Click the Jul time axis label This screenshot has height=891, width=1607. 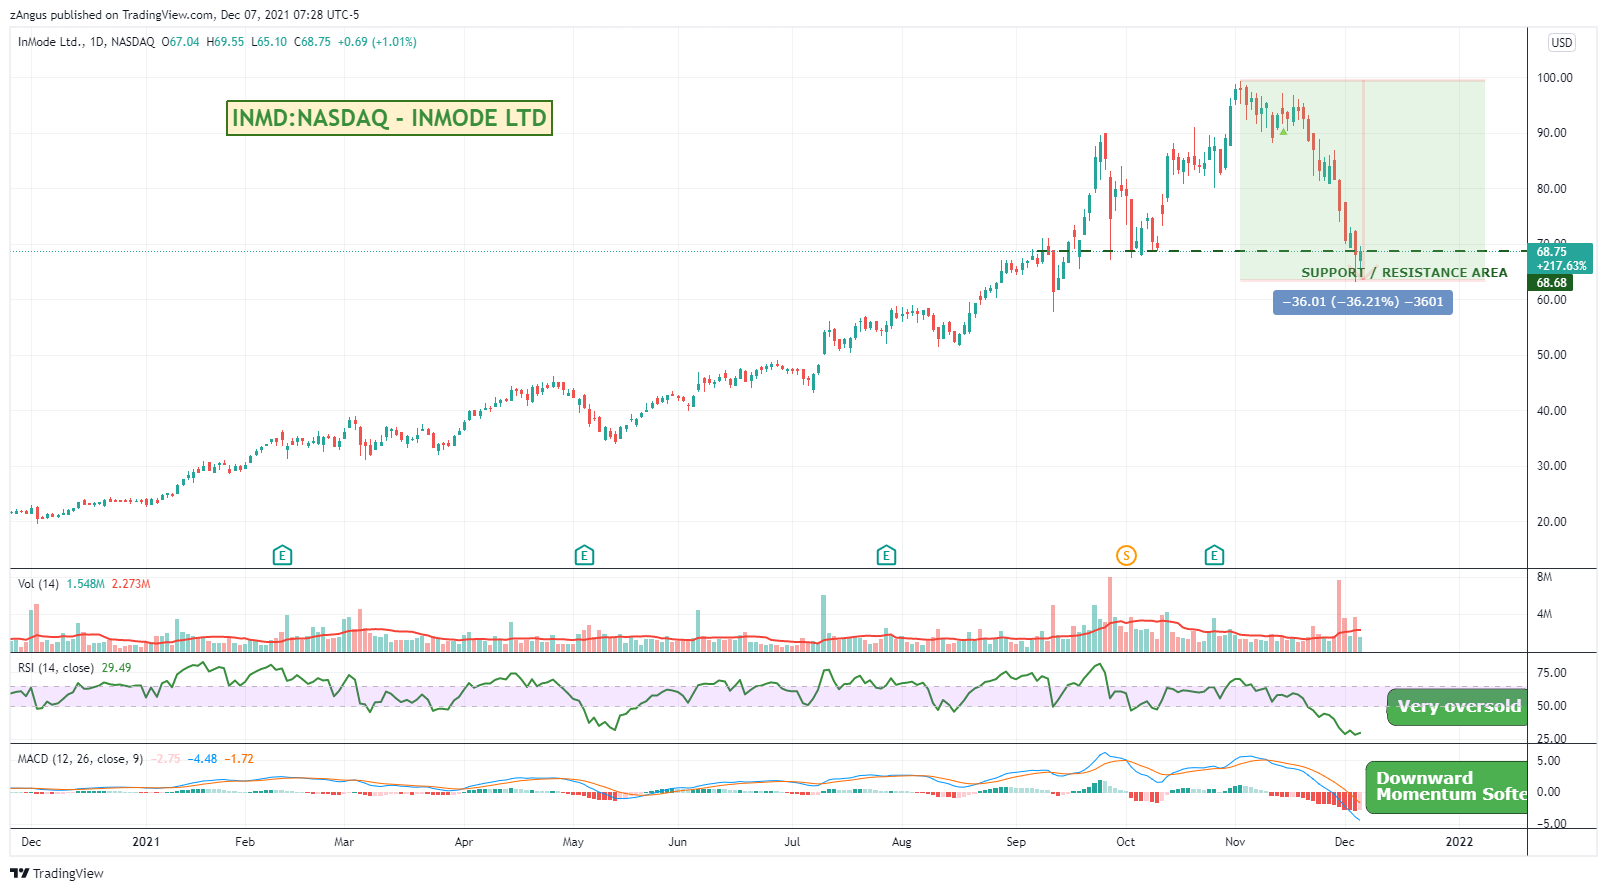[792, 842]
